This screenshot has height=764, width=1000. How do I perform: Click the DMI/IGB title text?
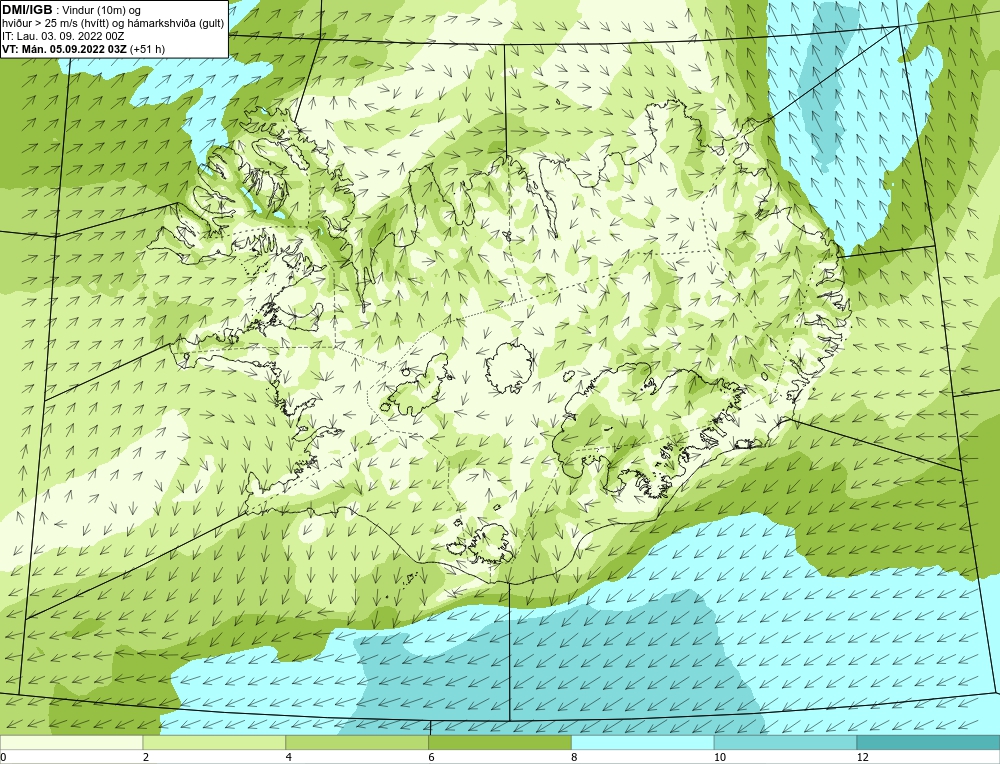pos(27,10)
